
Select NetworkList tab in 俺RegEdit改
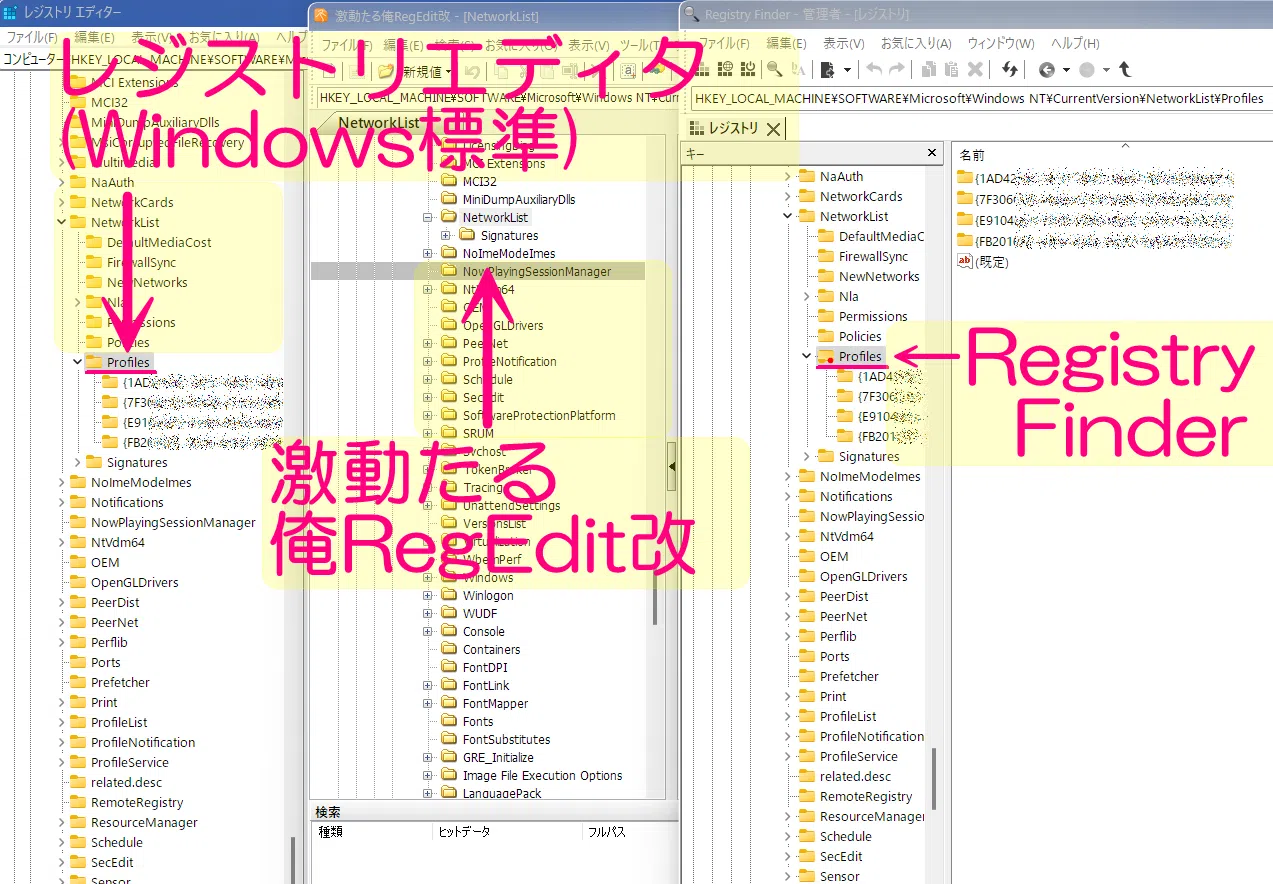coord(378,122)
